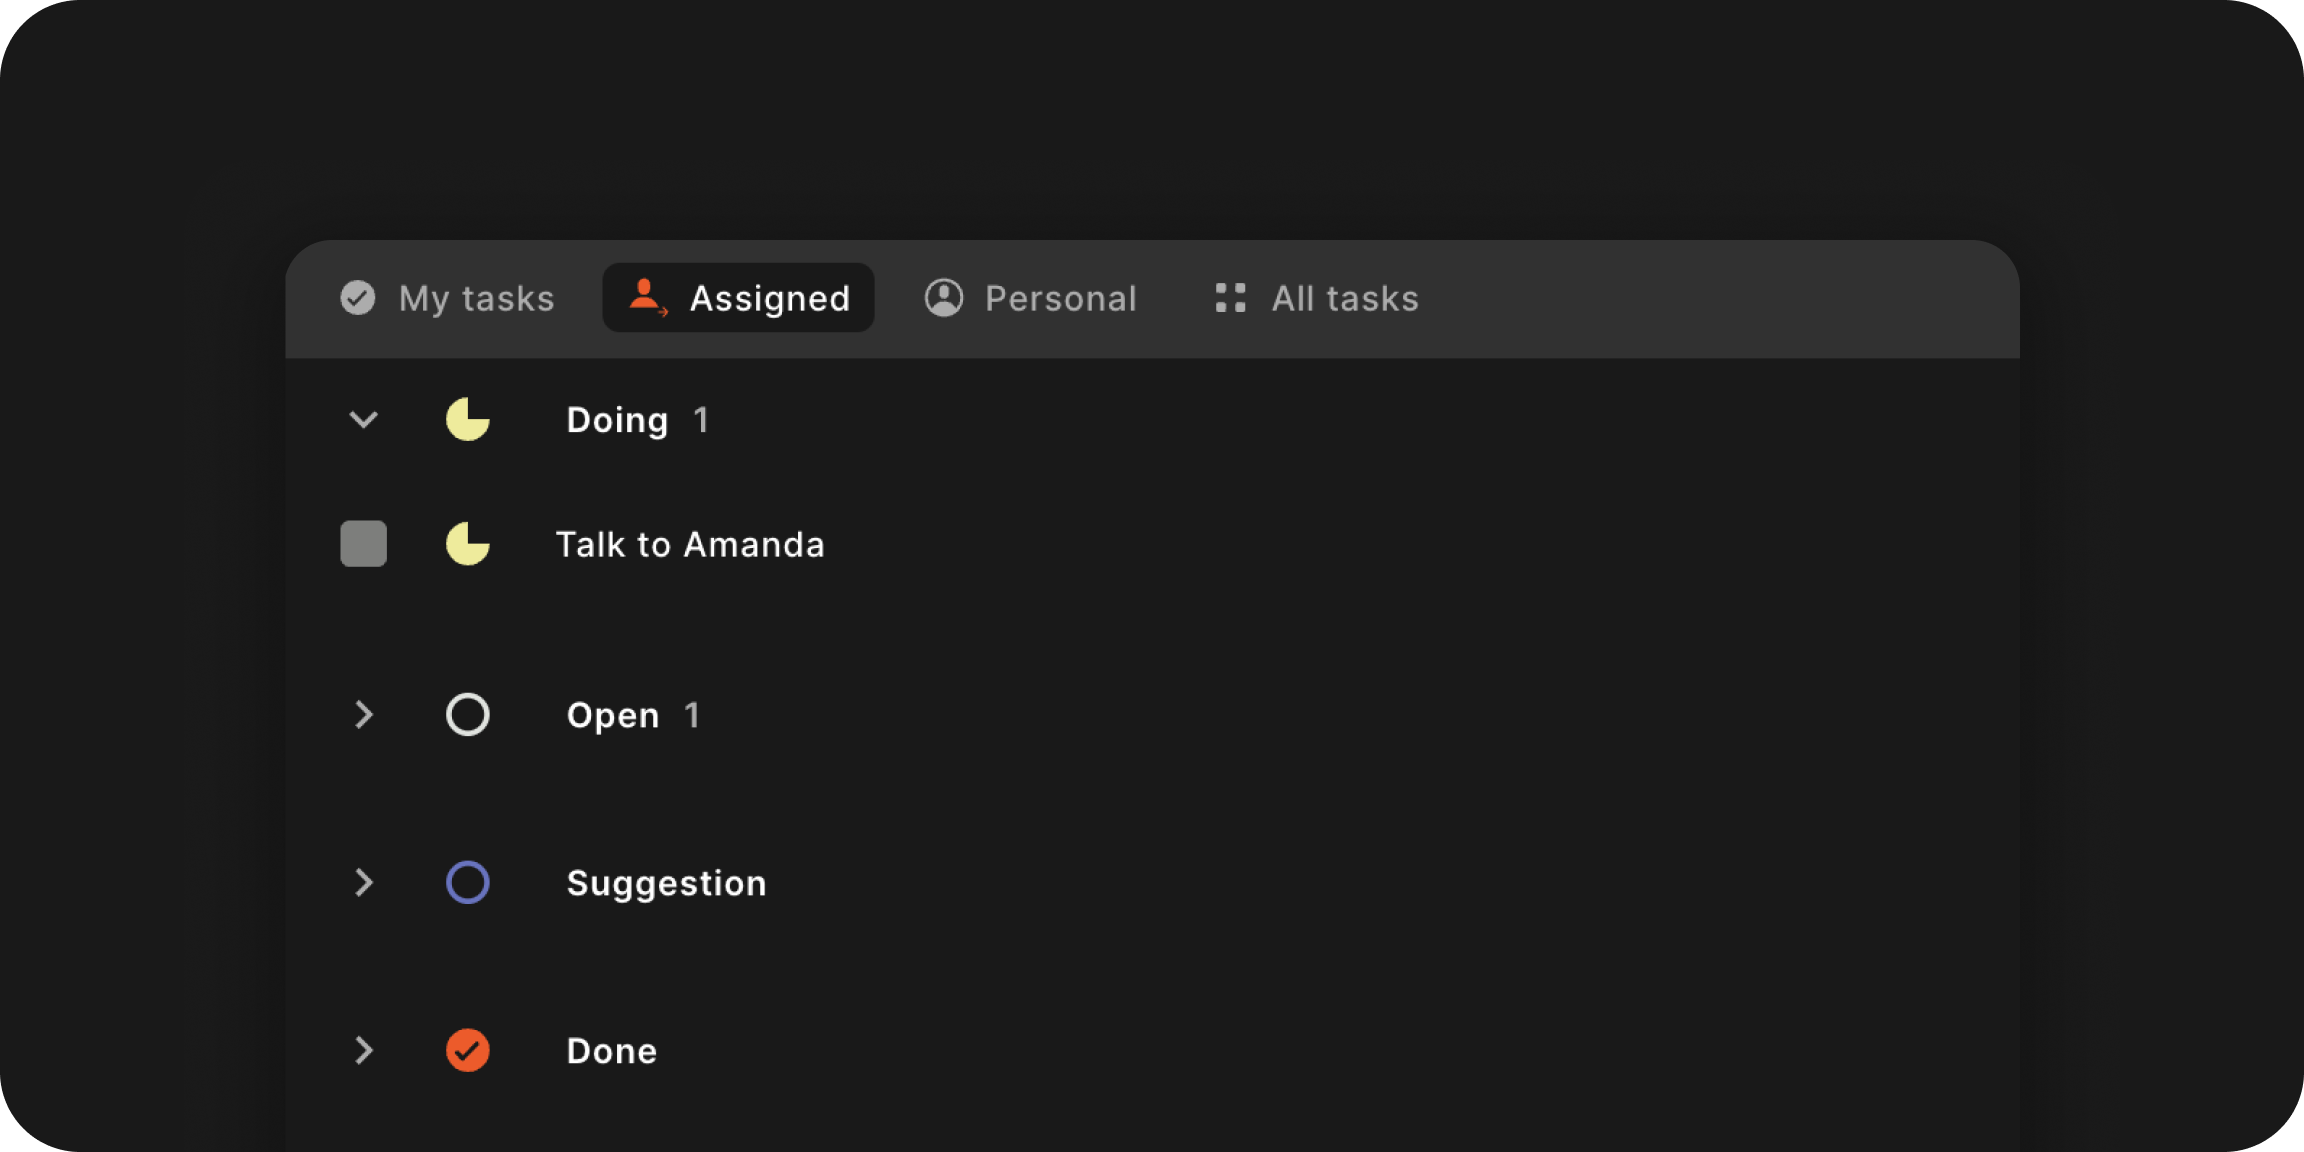Expand the Open section
The height and width of the screenshot is (1152, 2304).
pyautogui.click(x=363, y=714)
